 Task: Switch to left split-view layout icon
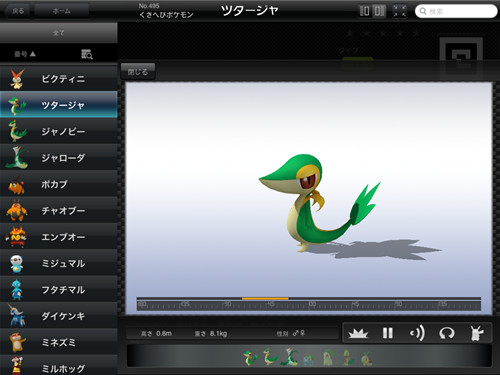(x=365, y=11)
